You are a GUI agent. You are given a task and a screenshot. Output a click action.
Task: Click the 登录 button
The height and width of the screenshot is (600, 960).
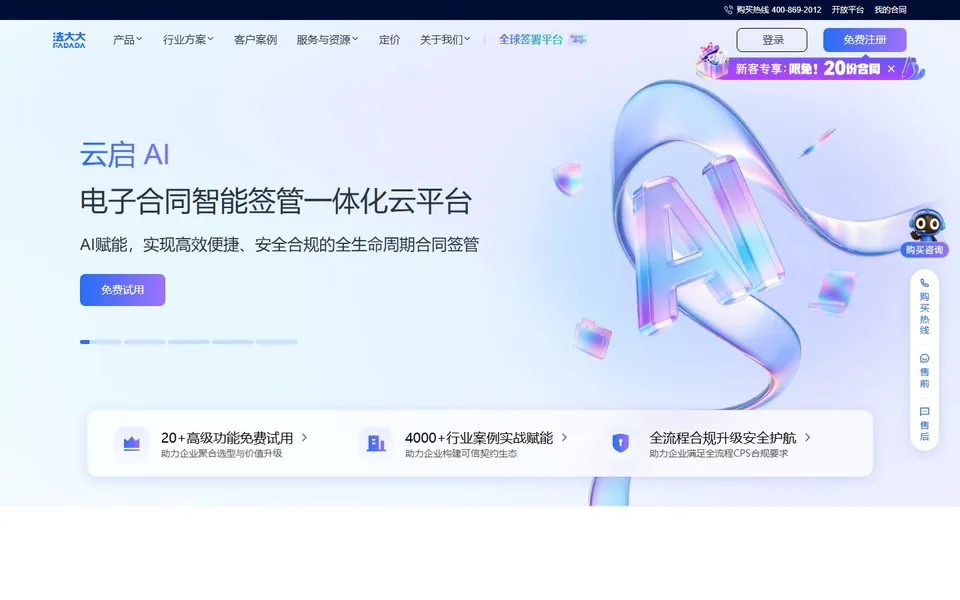click(x=772, y=40)
